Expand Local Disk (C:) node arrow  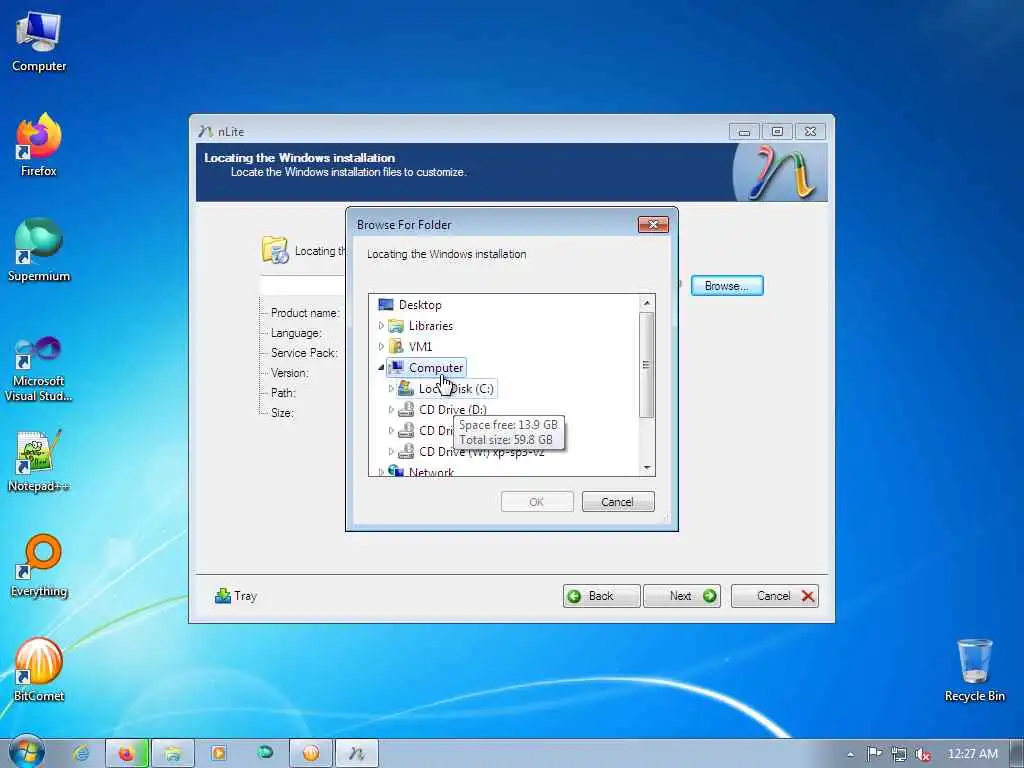[391, 389]
